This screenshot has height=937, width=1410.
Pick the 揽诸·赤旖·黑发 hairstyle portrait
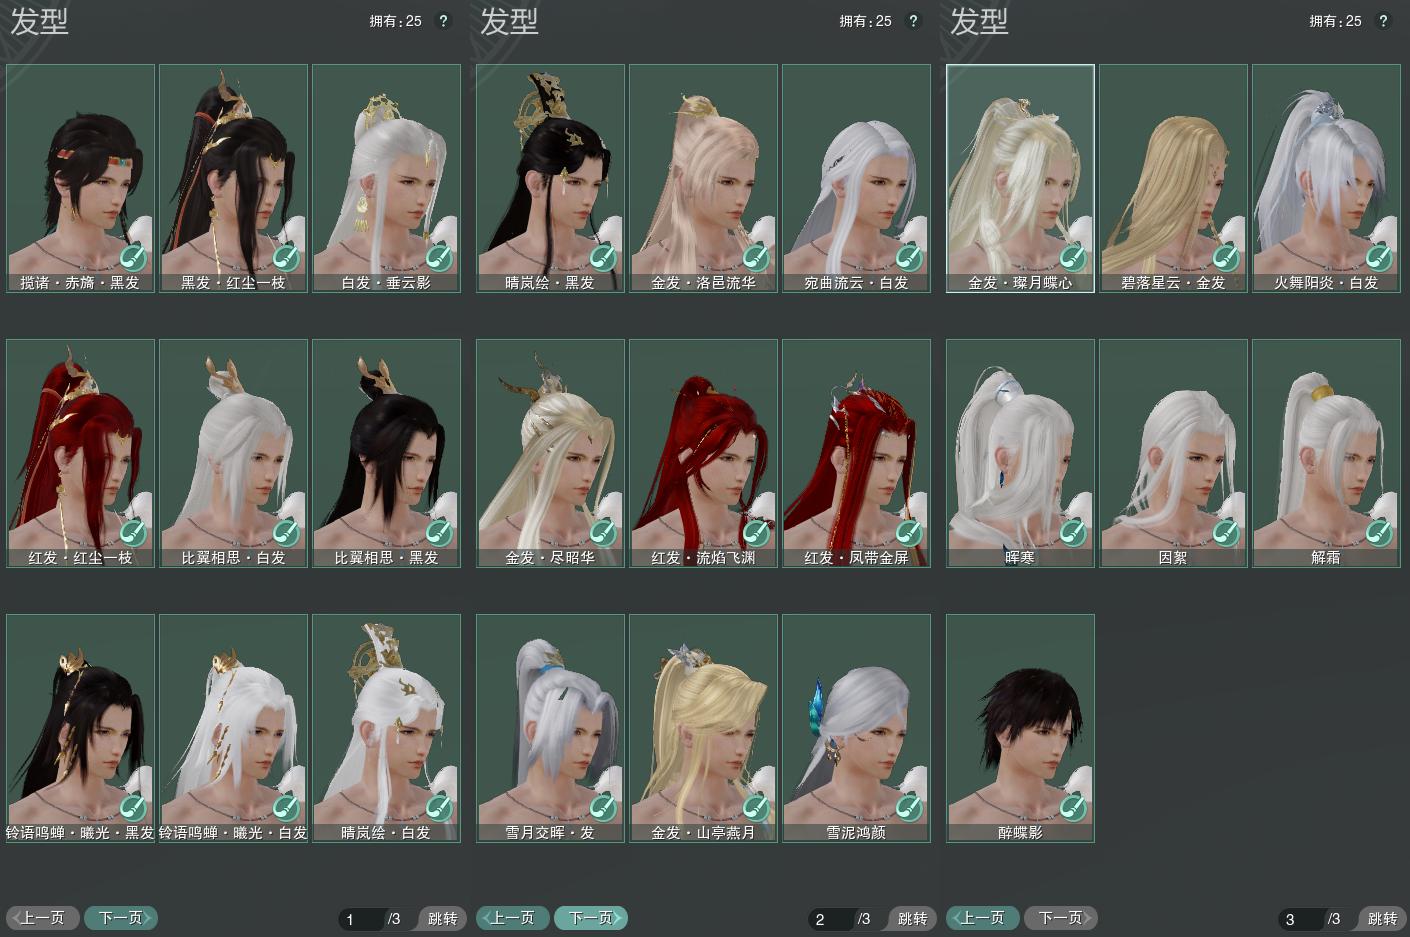pyautogui.click(x=80, y=178)
